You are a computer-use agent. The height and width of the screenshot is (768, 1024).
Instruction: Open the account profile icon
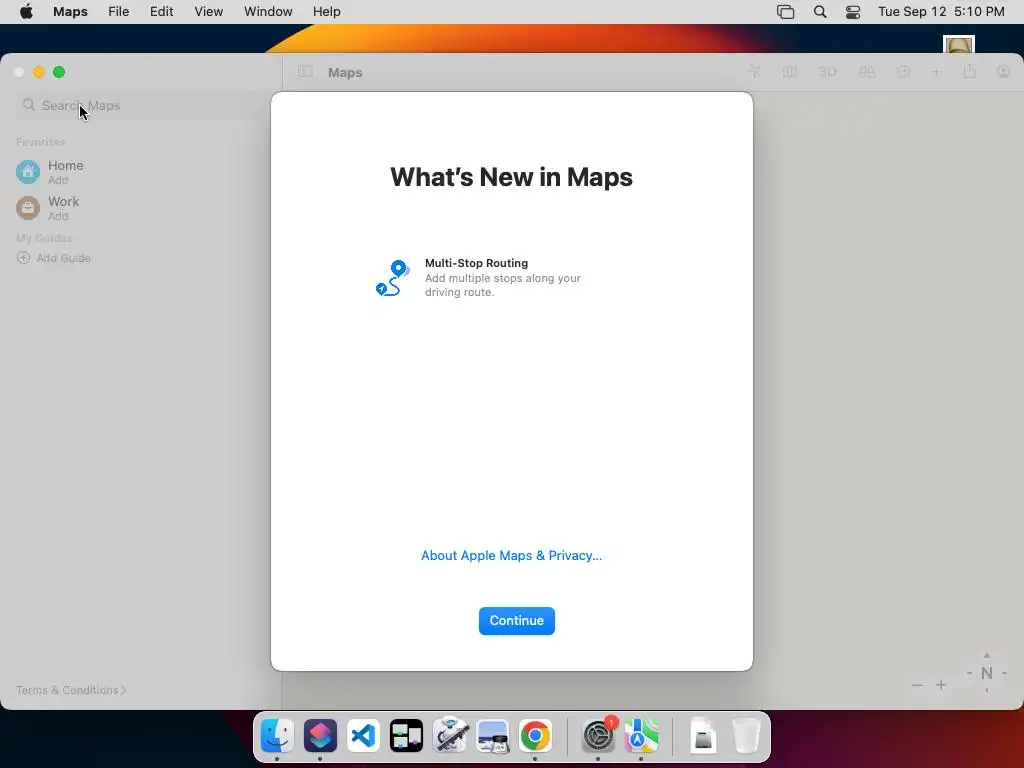1003,72
